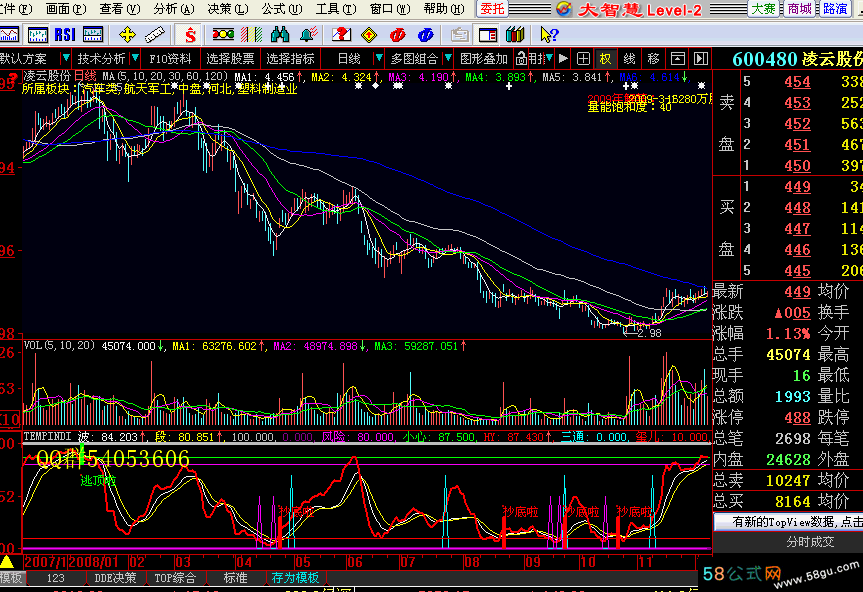Click the 大智慧 logo globe icon
This screenshot has width=863, height=592.
coord(564,9)
